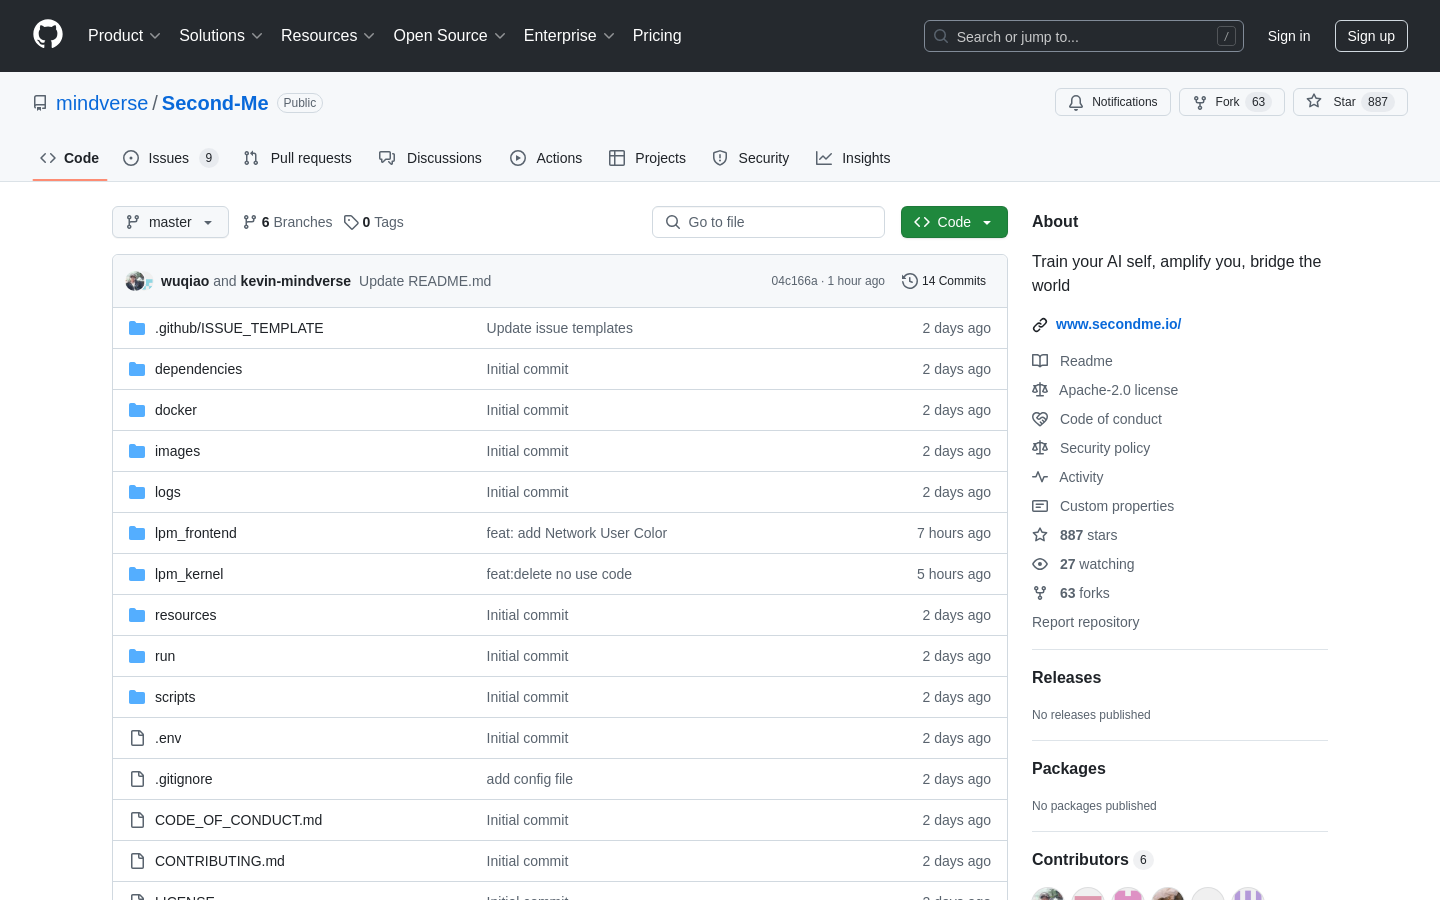
Task: Click Report repository link
Action: point(1085,622)
